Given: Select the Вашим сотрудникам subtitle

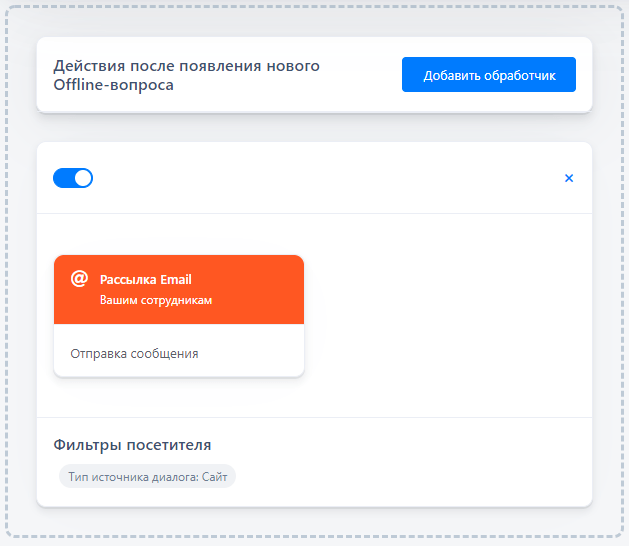Looking at the screenshot, I should (156, 300).
